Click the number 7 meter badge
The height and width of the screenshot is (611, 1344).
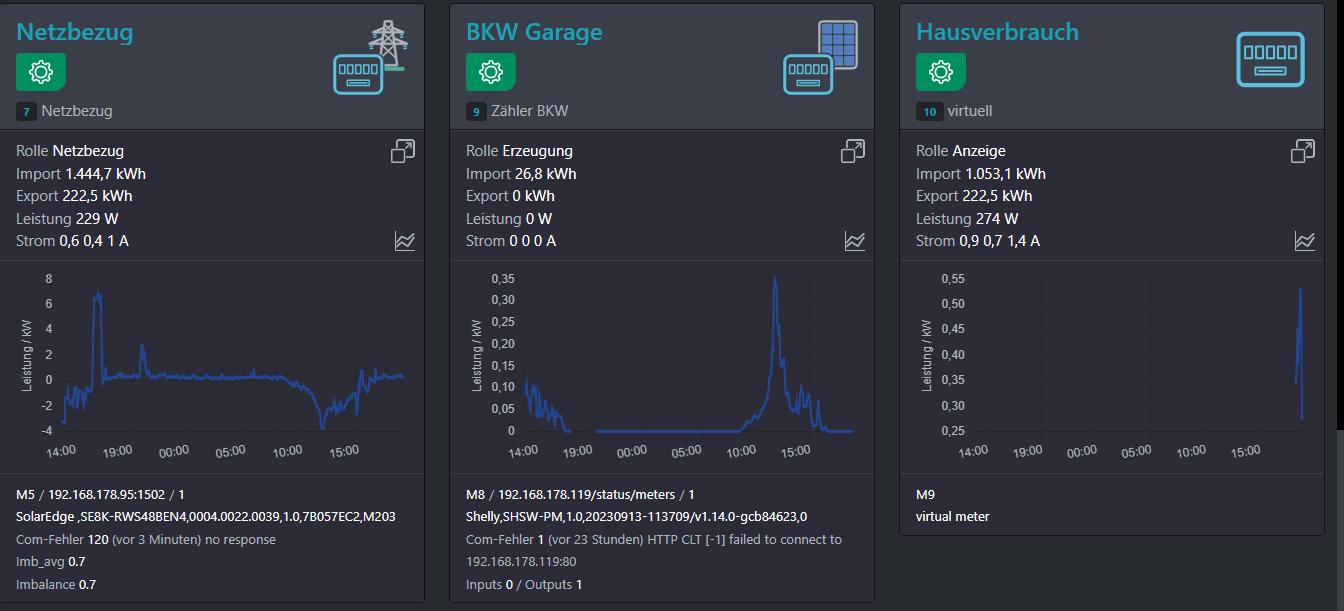coord(26,112)
